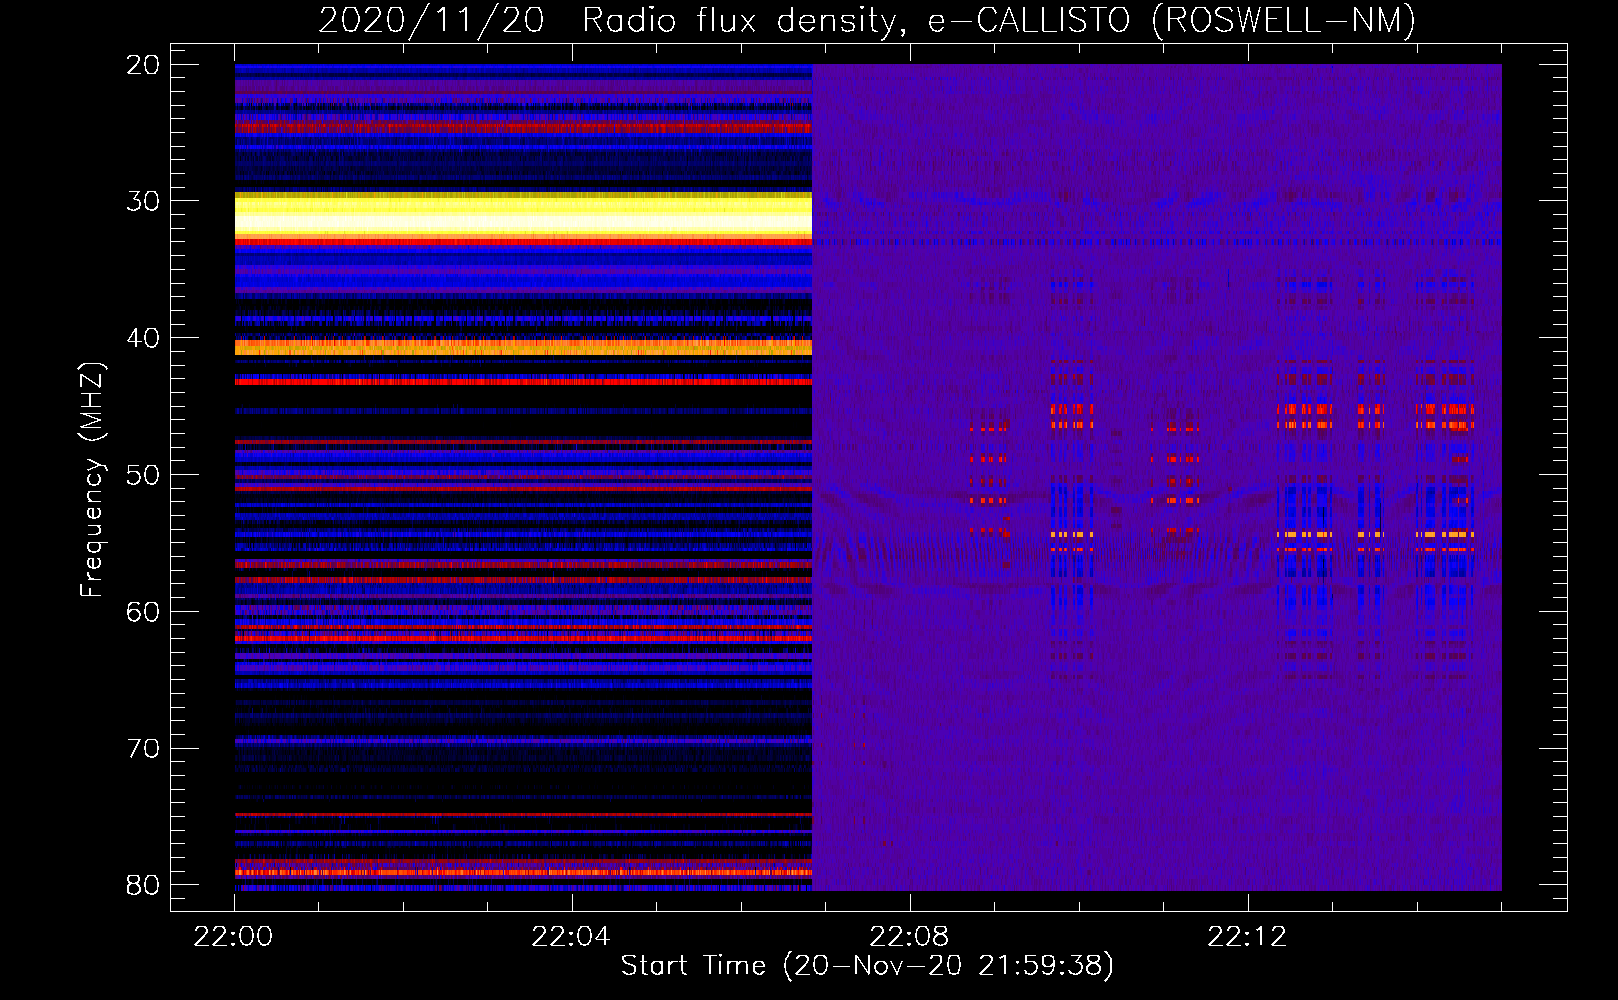Click the 50 frequency tick label

point(144,475)
